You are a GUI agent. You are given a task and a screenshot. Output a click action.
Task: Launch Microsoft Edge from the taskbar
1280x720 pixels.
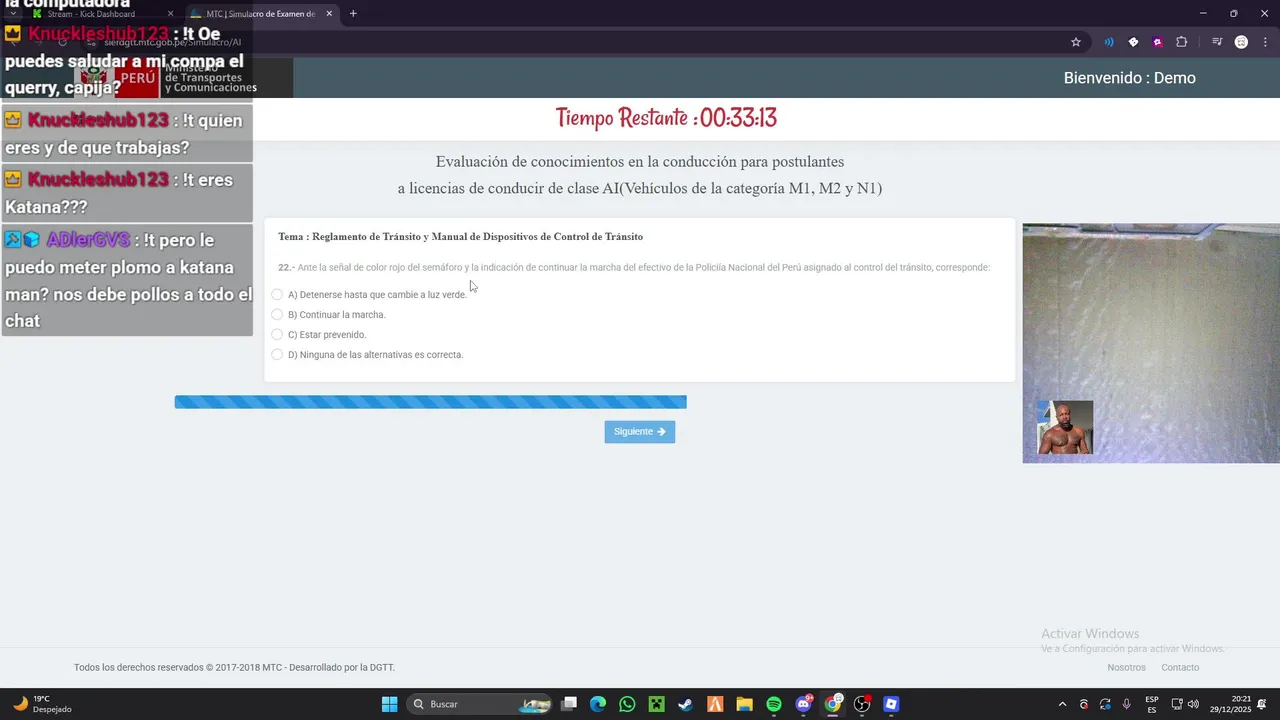(598, 704)
